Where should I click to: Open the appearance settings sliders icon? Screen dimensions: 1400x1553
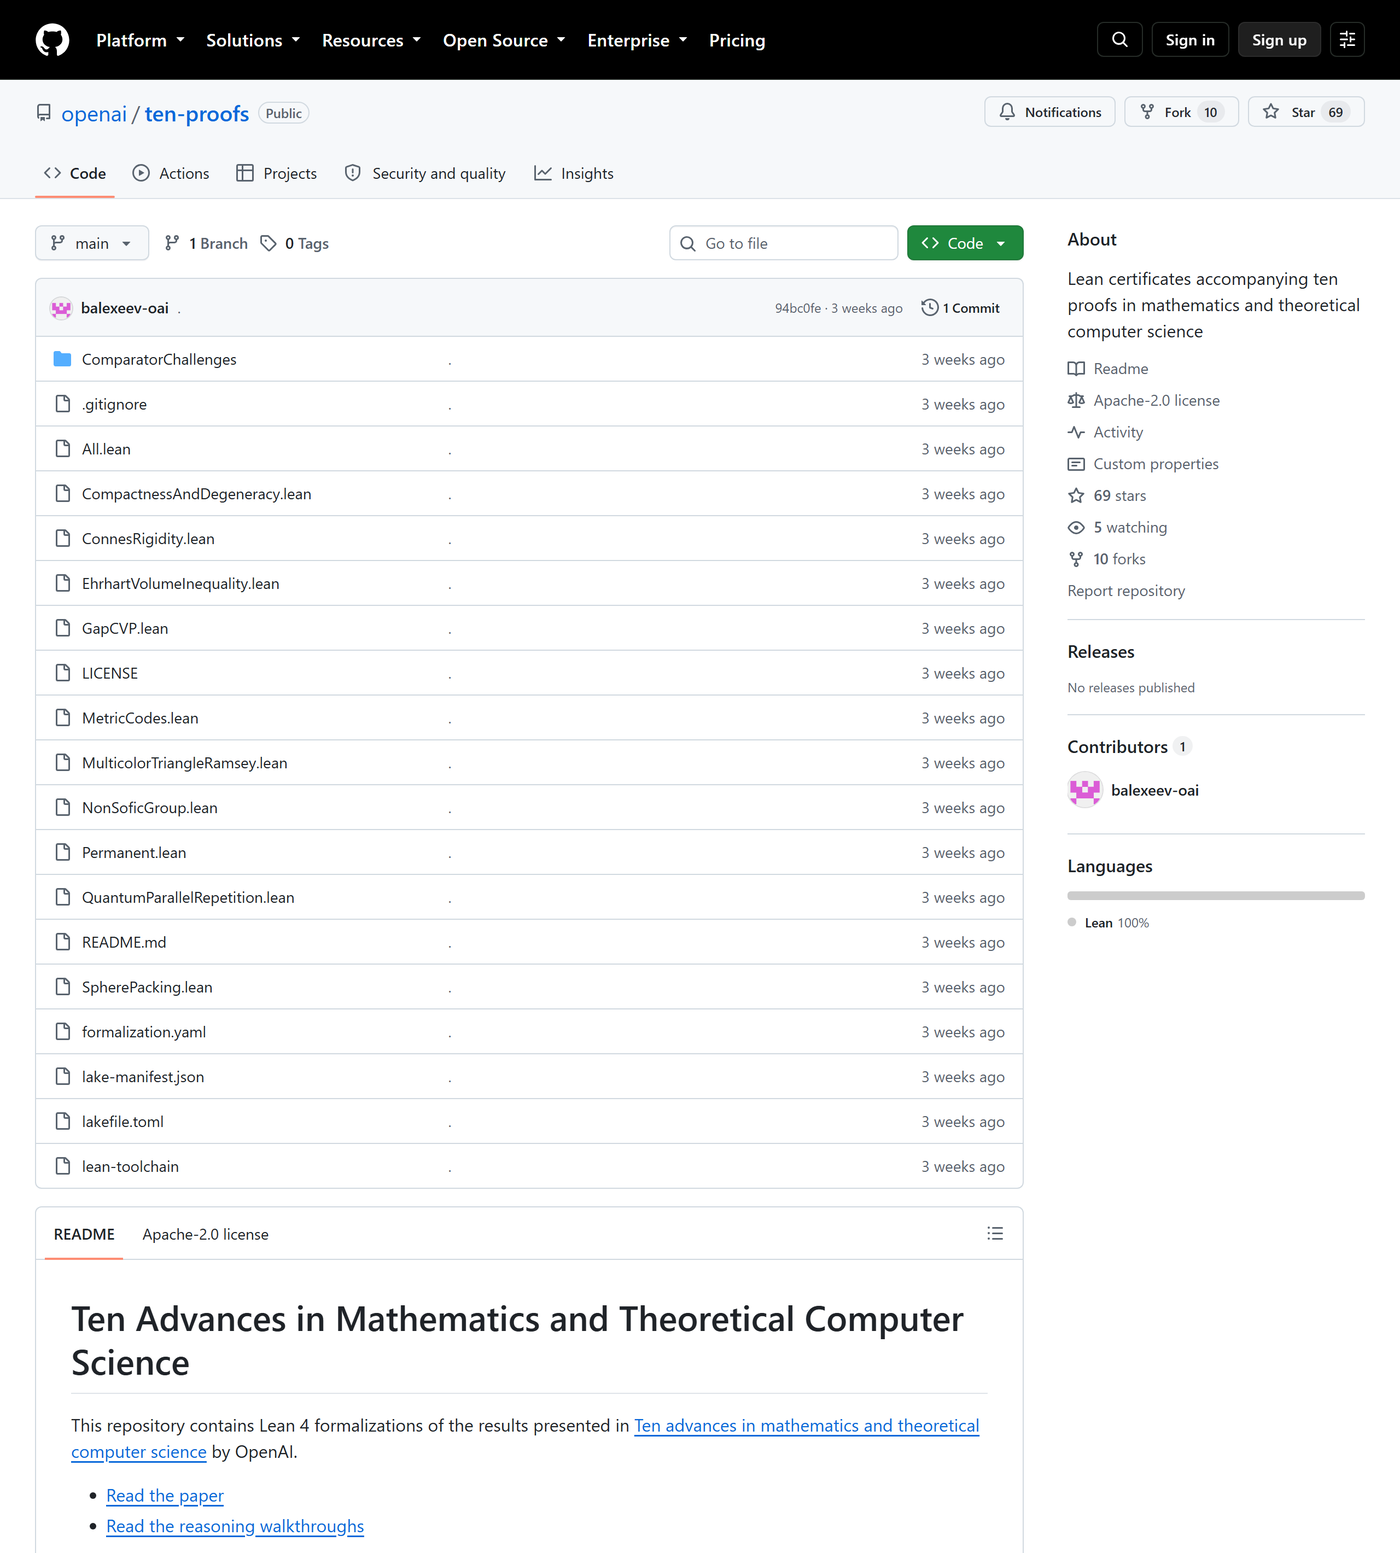[x=1347, y=40]
